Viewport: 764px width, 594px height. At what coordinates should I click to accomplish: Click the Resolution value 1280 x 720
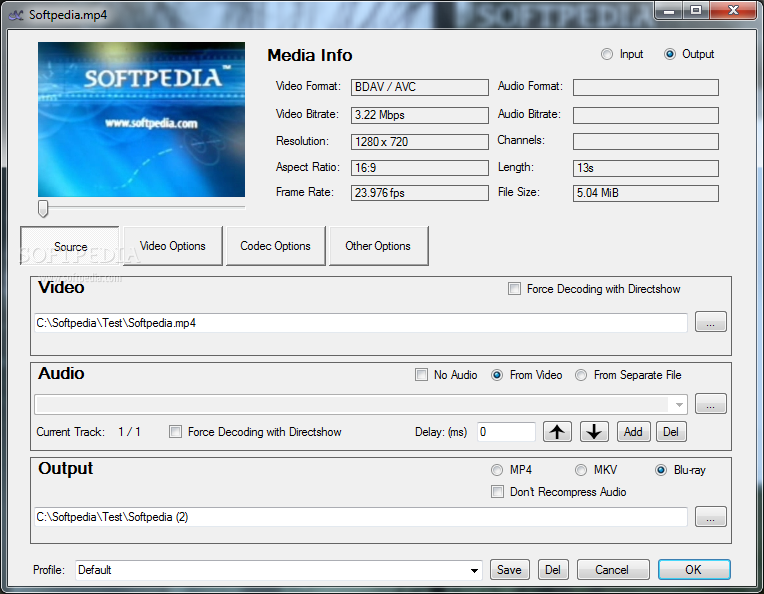tap(420, 142)
